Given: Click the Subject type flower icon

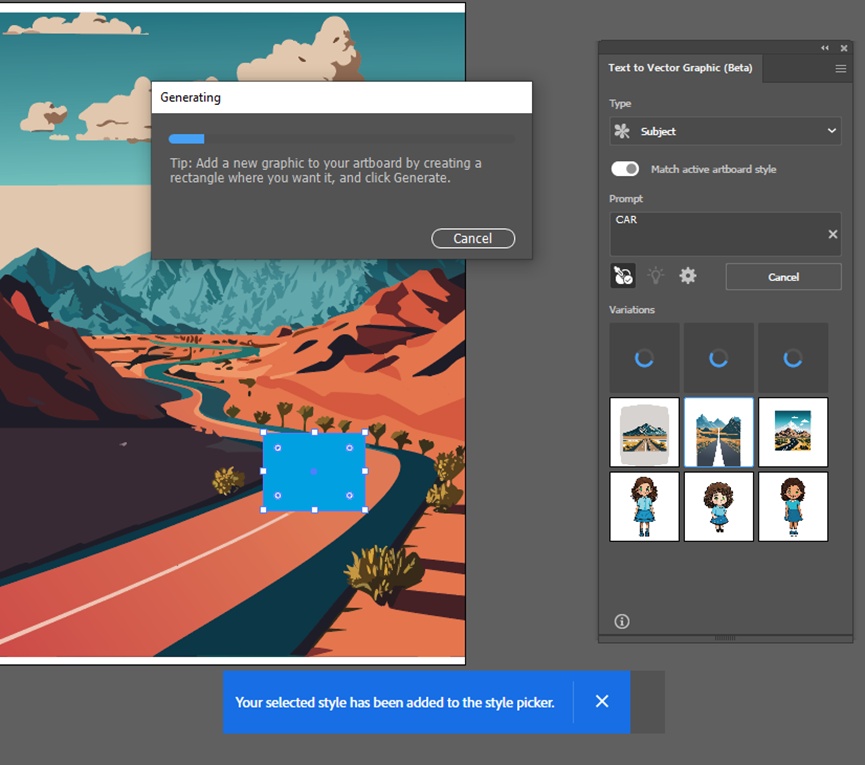Looking at the screenshot, I should click(x=622, y=131).
